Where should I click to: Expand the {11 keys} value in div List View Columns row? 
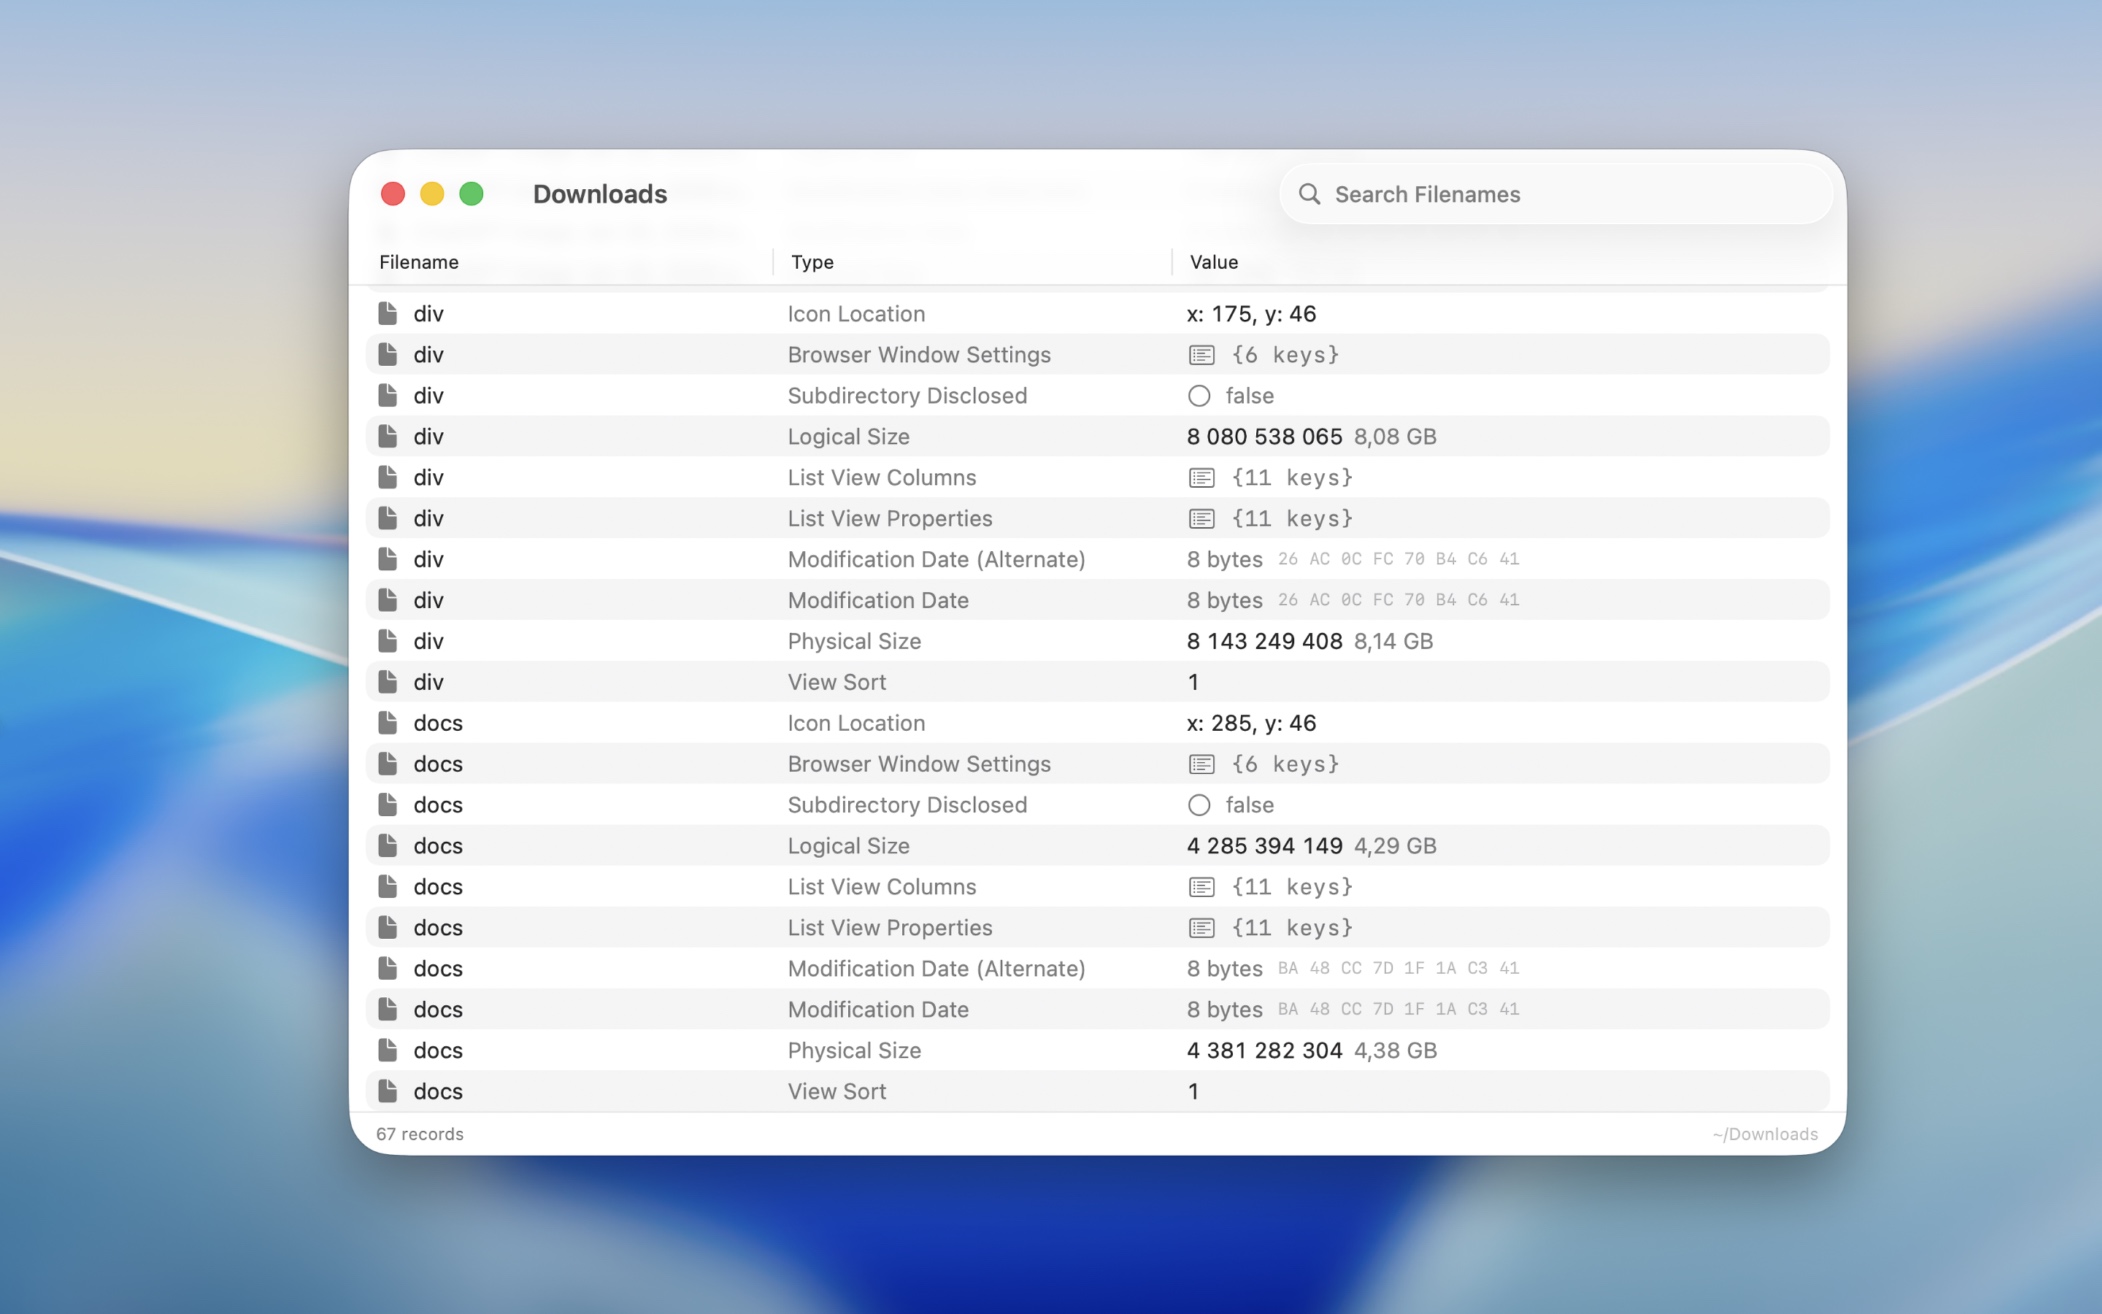(1293, 477)
